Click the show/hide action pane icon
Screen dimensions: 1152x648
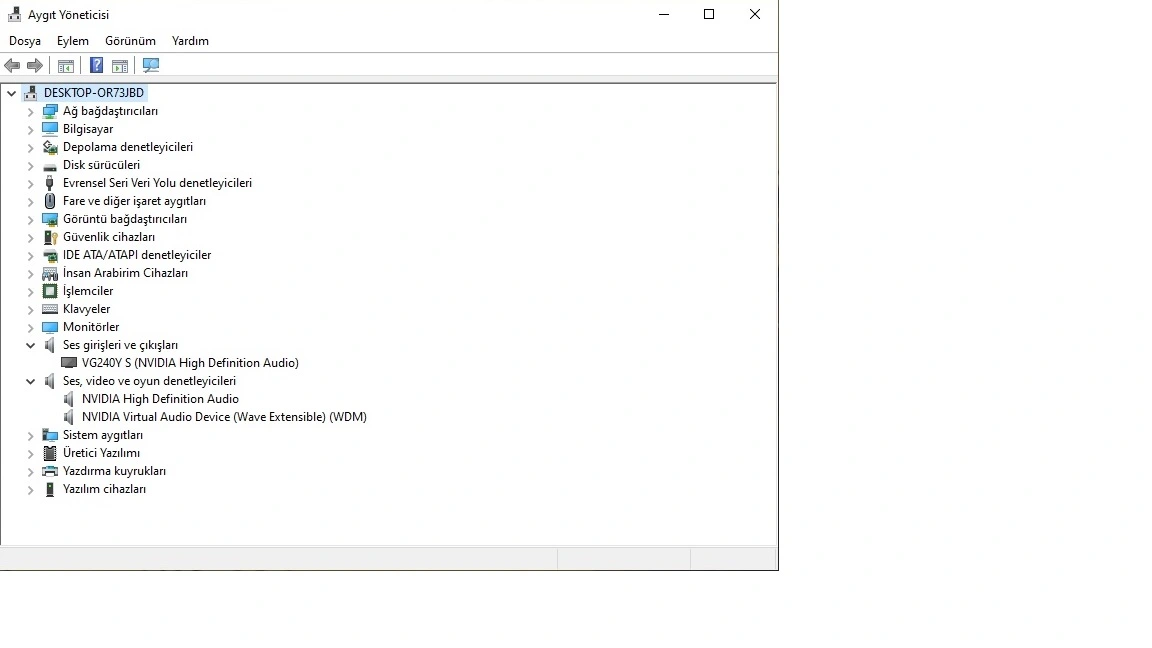(x=120, y=66)
